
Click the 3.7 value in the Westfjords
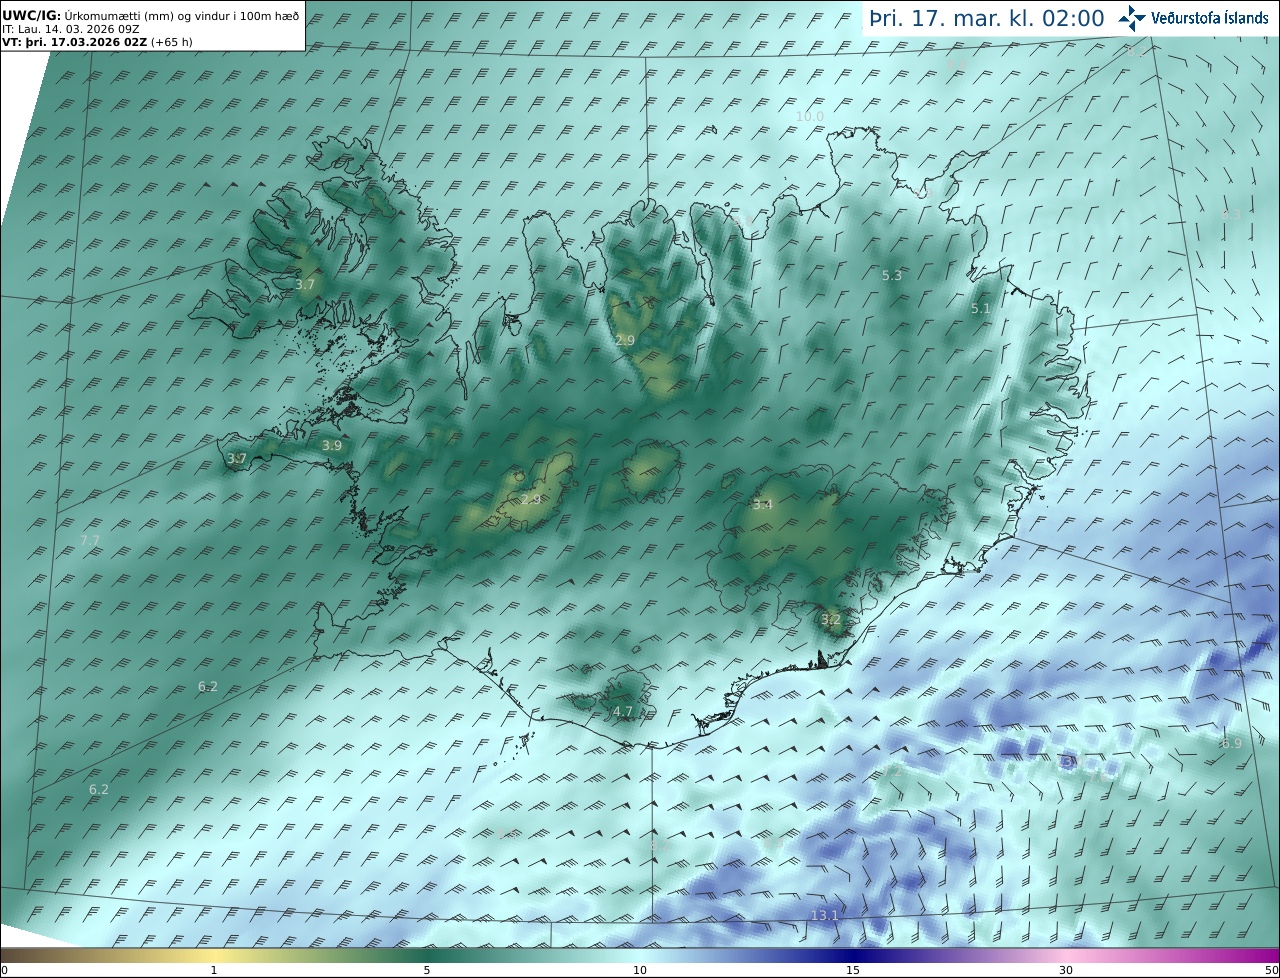point(306,284)
